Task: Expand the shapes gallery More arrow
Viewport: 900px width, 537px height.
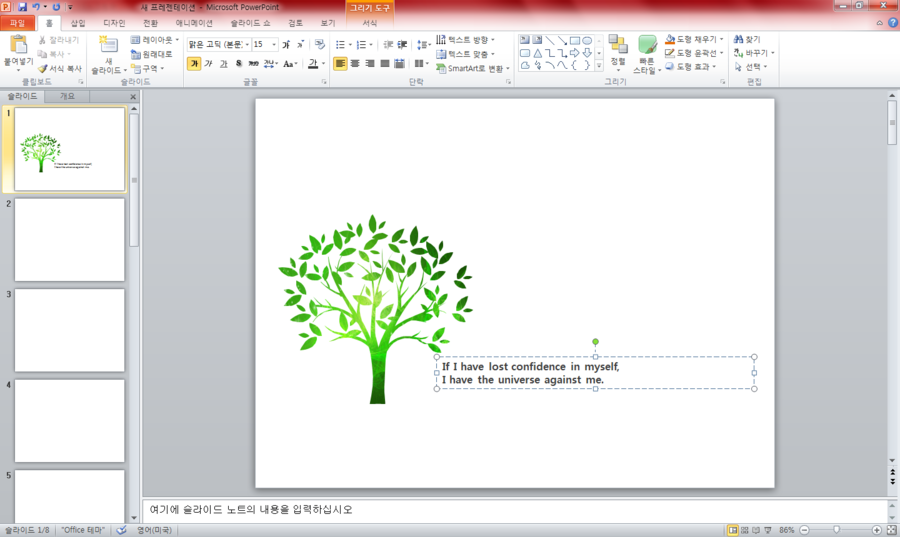Action: [599, 66]
